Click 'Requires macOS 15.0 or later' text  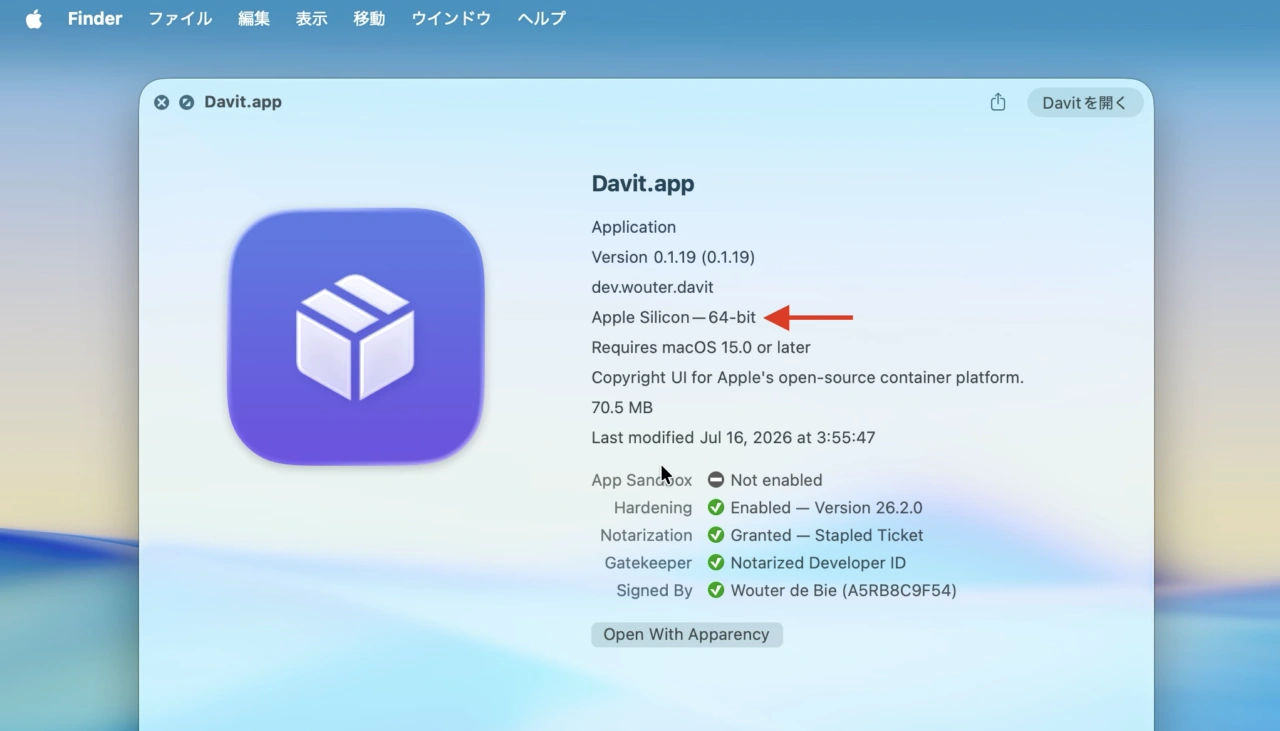coord(701,347)
